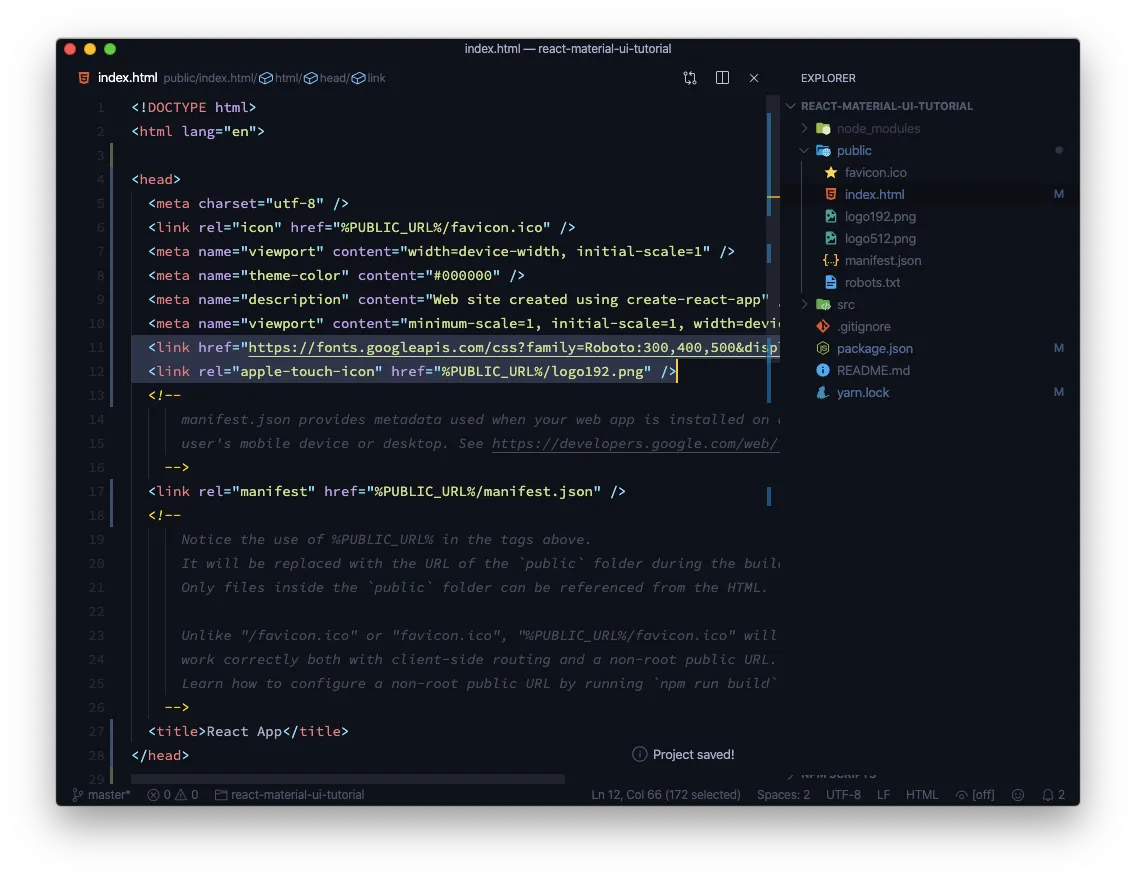The image size is (1136, 880).
Task: Collapse the REACT-MATERIAL-UI-TUTORIAL section
Action: [x=880, y=106]
